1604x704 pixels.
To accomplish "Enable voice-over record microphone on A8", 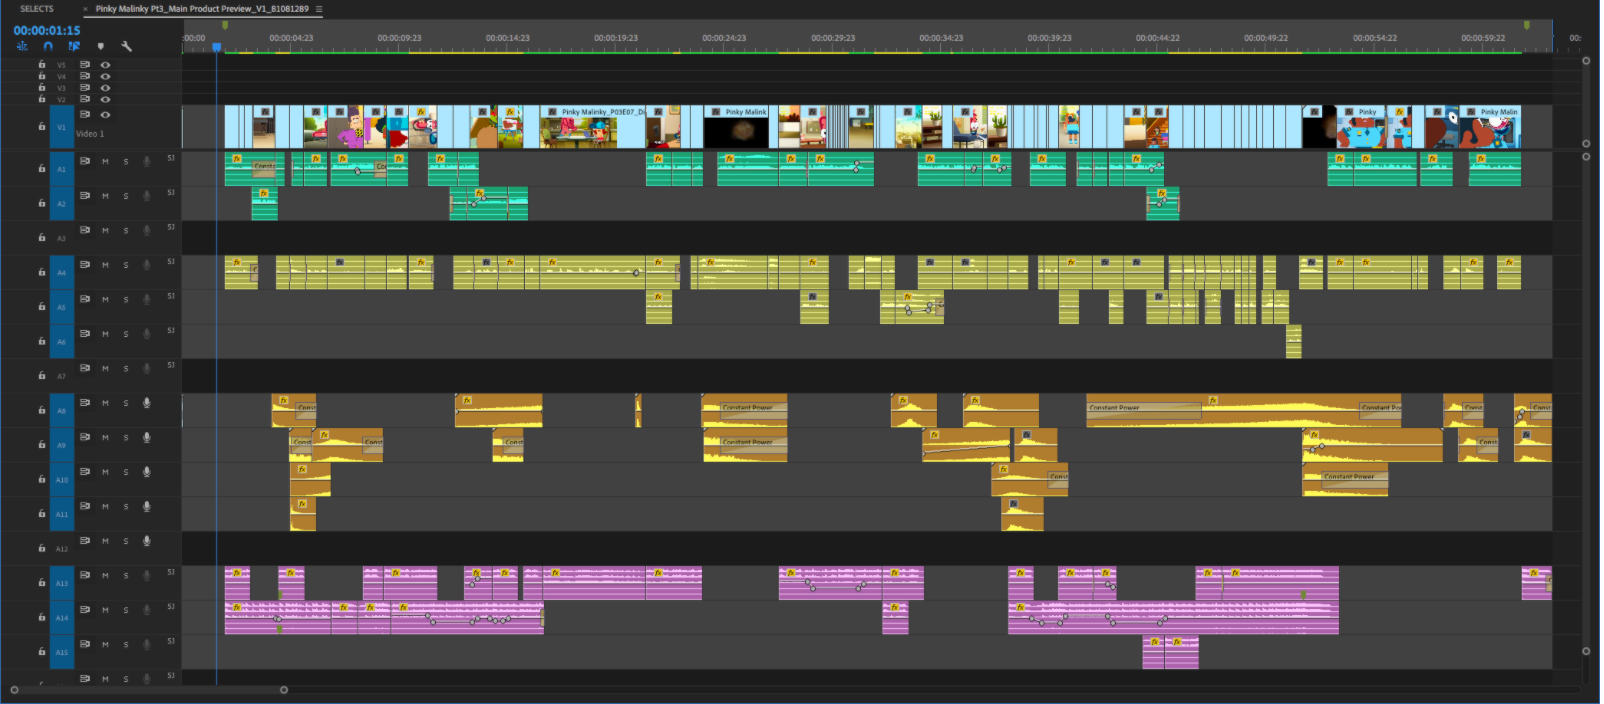I will pyautogui.click(x=147, y=403).
